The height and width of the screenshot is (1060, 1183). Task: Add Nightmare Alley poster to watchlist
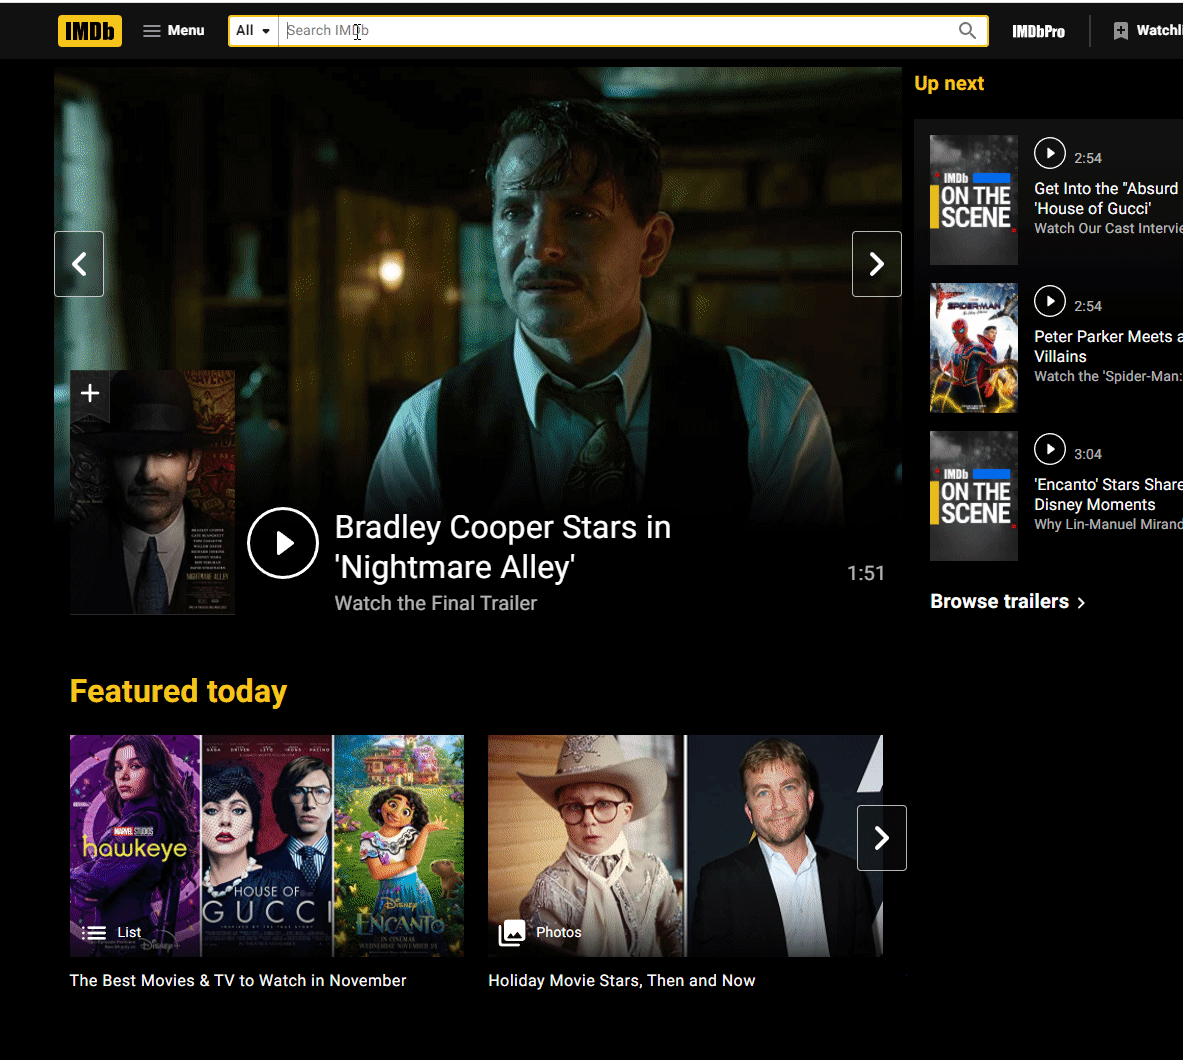90,393
